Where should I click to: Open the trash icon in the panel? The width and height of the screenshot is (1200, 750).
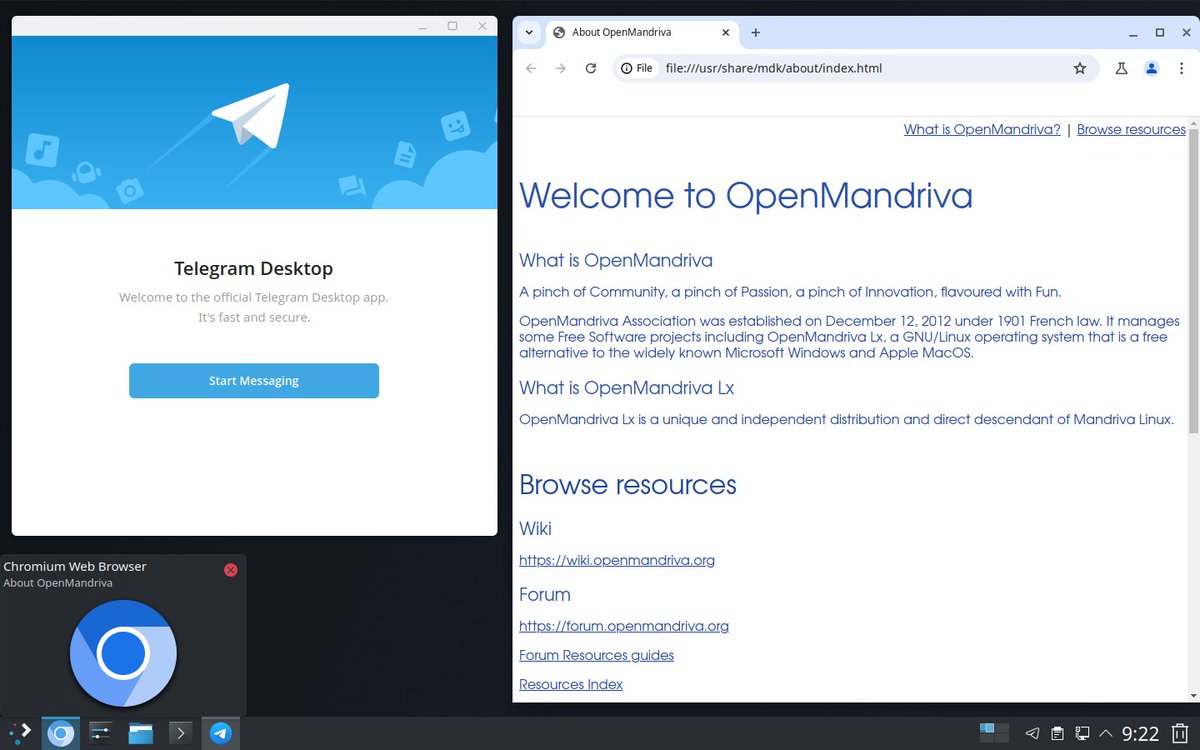(x=1180, y=734)
